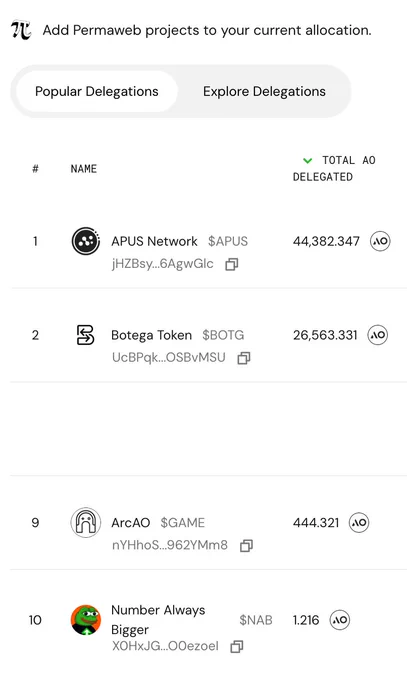Sort by the NAME column header
This screenshot has height=680, width=407.
(84, 169)
